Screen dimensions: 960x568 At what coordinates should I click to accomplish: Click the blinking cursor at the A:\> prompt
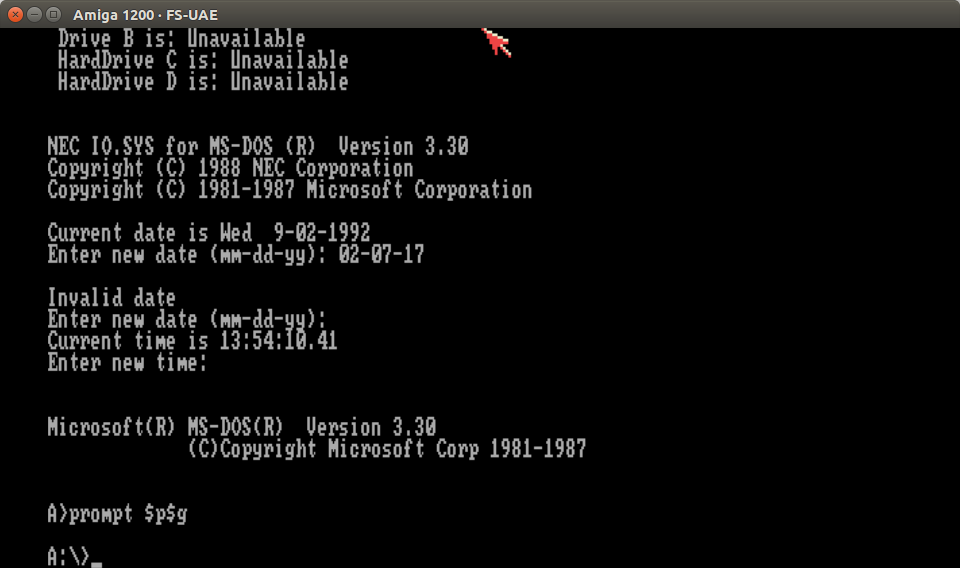tap(96, 564)
